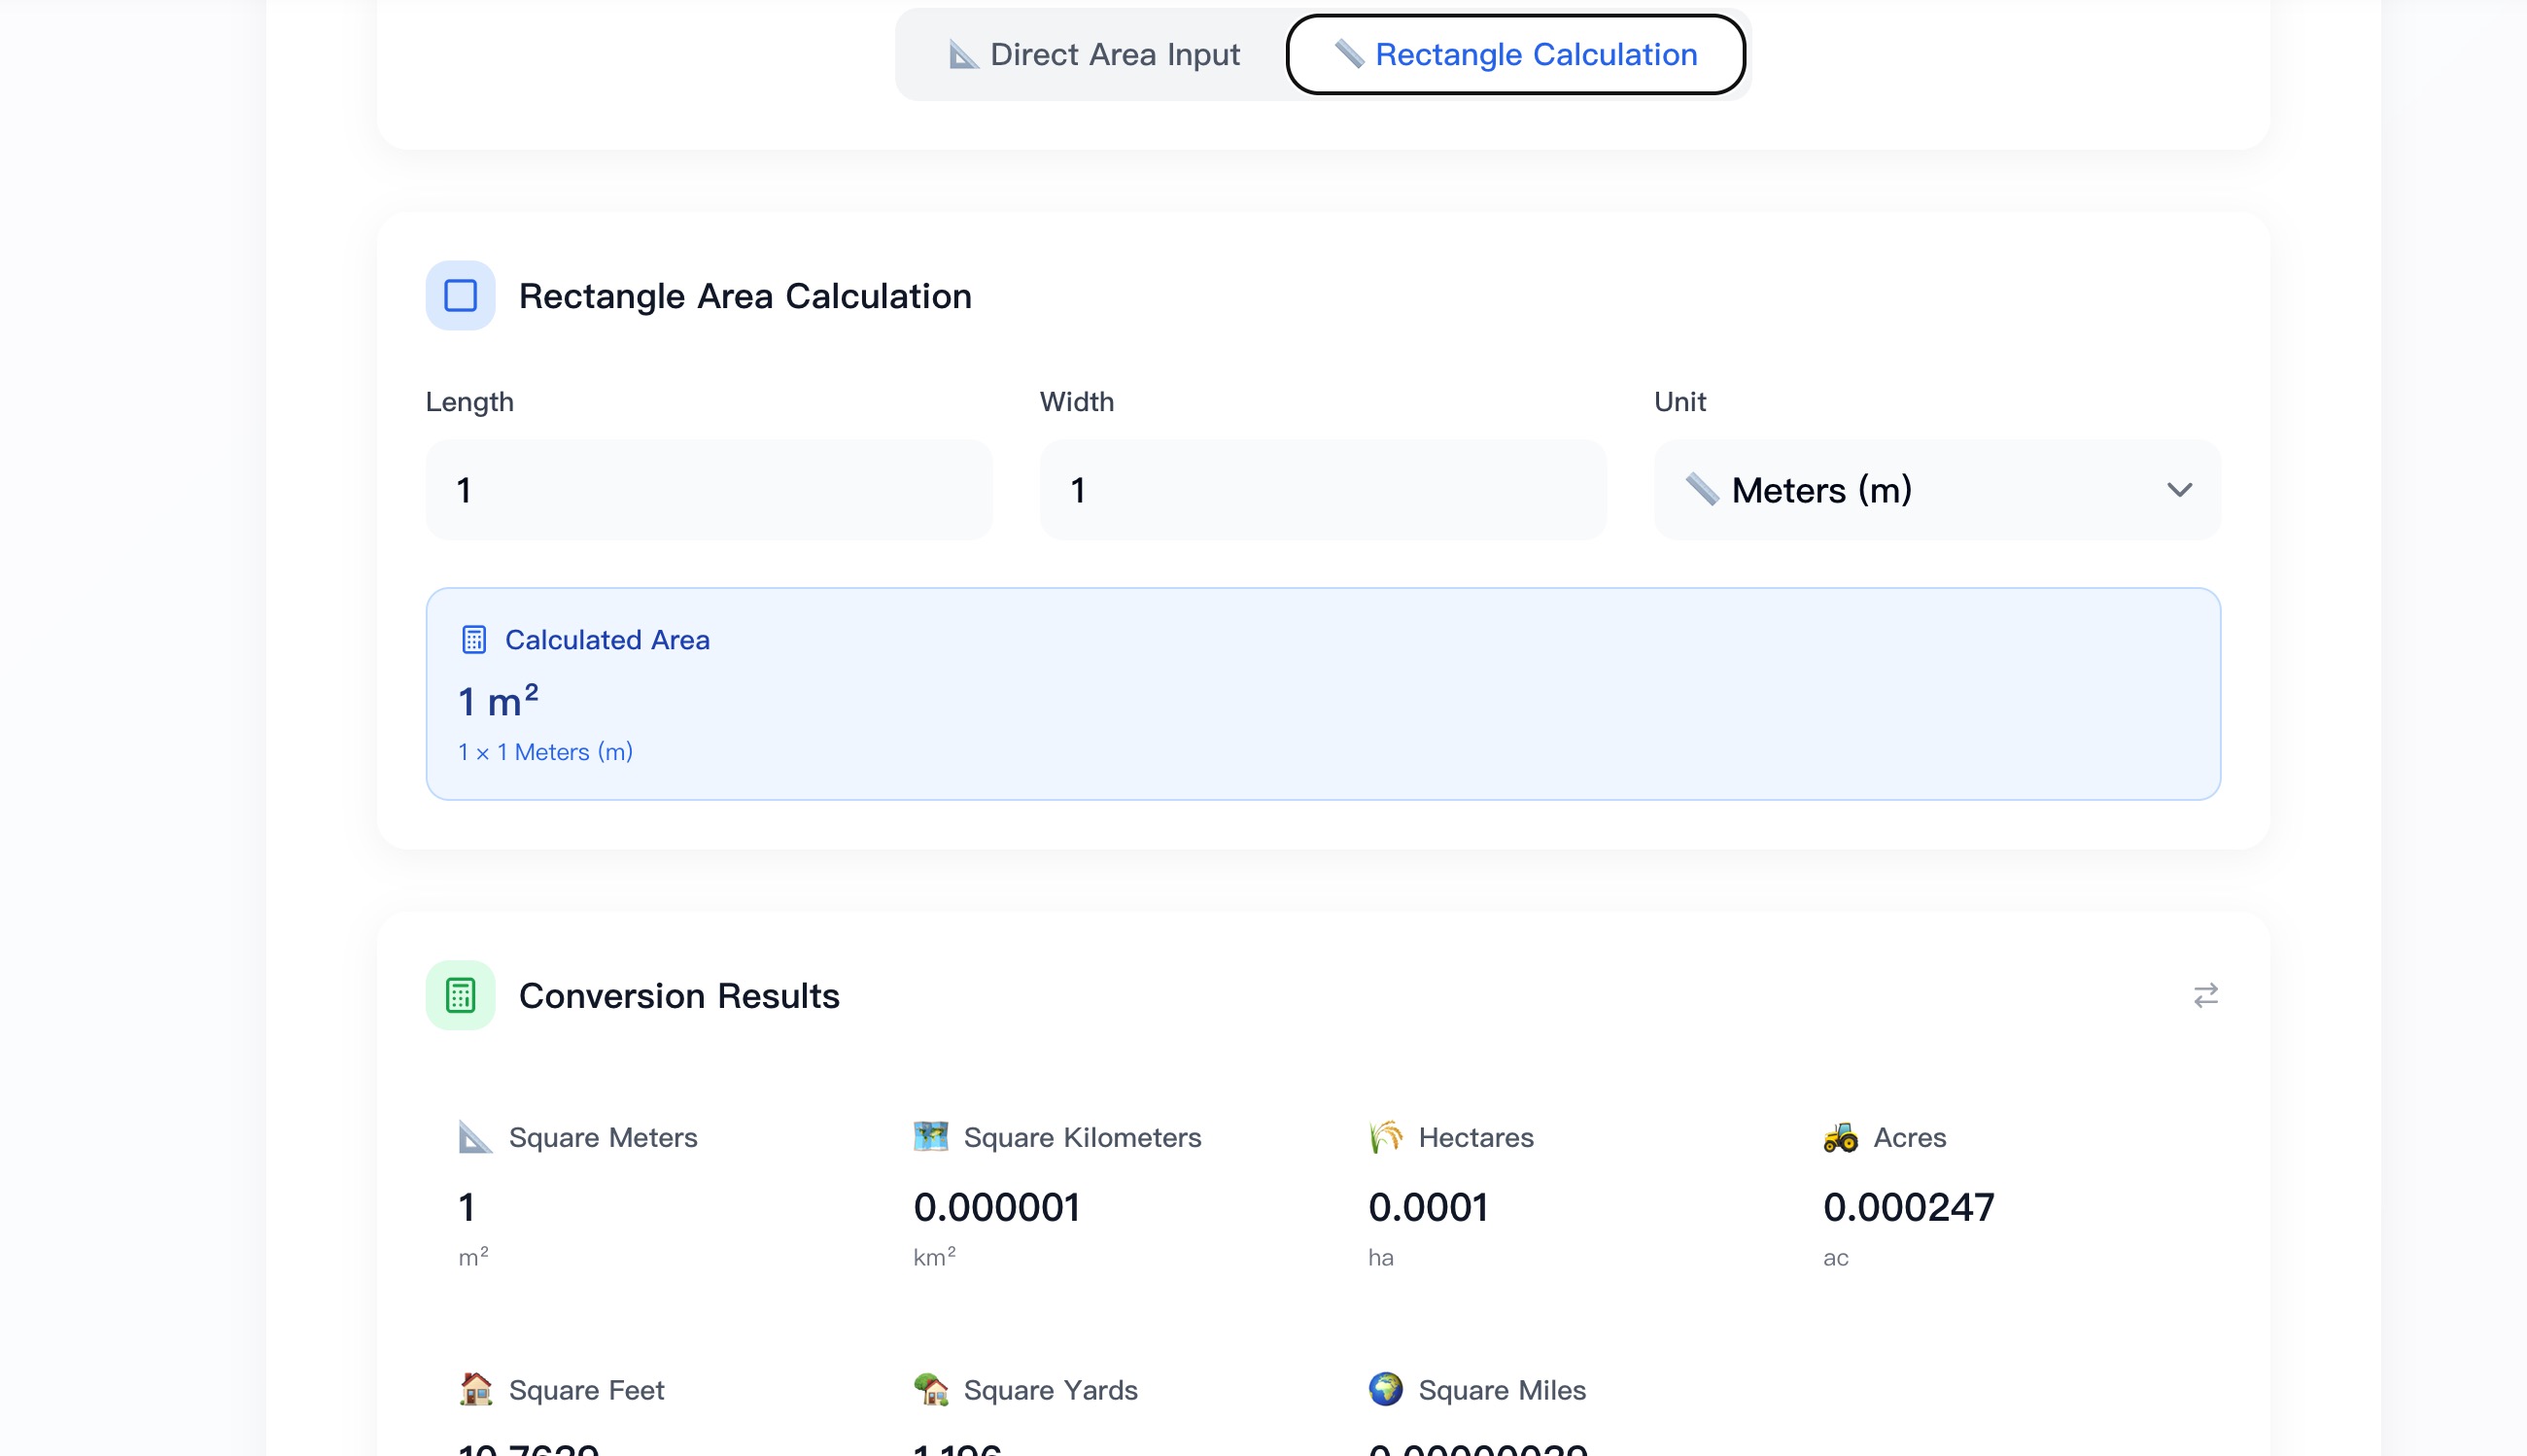The width and height of the screenshot is (2527, 1456).
Task: Click the 'Square Kilometers' label
Action: click(x=1082, y=1137)
